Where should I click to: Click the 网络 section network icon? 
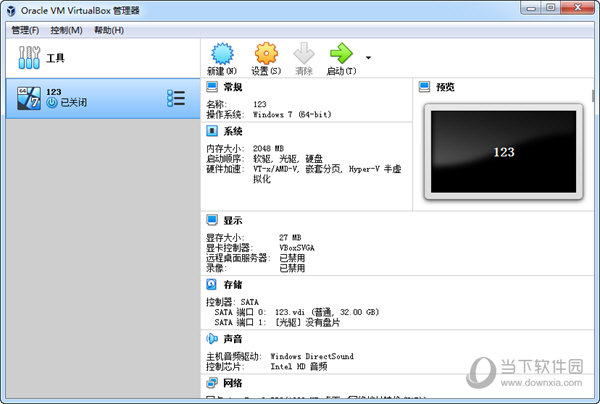coord(212,383)
